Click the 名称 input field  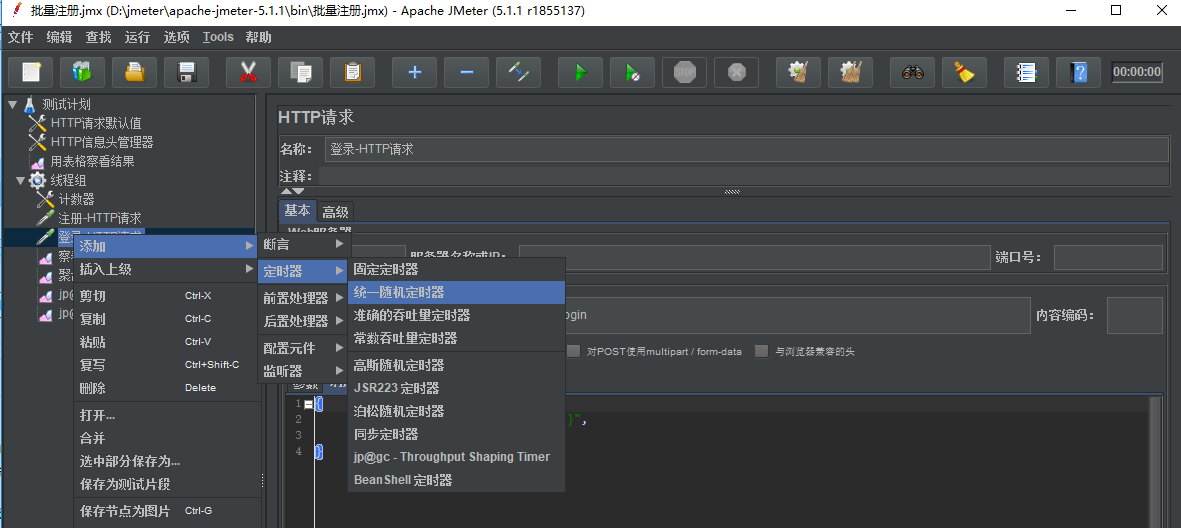pyautogui.click(x=749, y=149)
